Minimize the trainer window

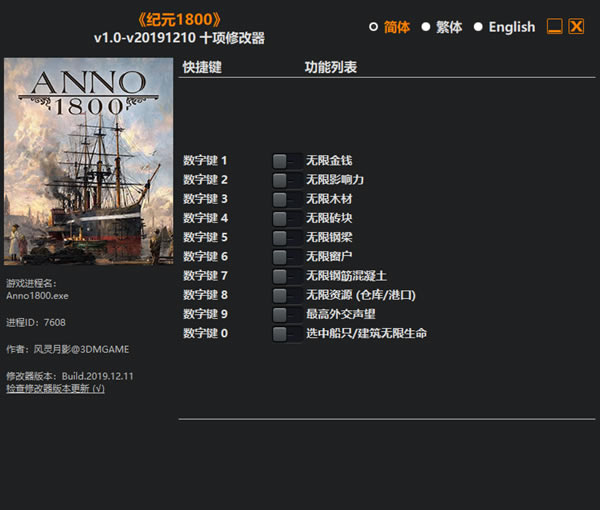coord(555,27)
